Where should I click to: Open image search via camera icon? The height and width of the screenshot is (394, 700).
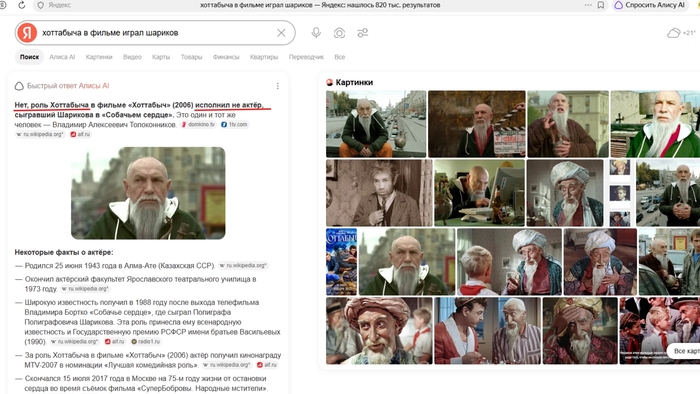tap(339, 33)
